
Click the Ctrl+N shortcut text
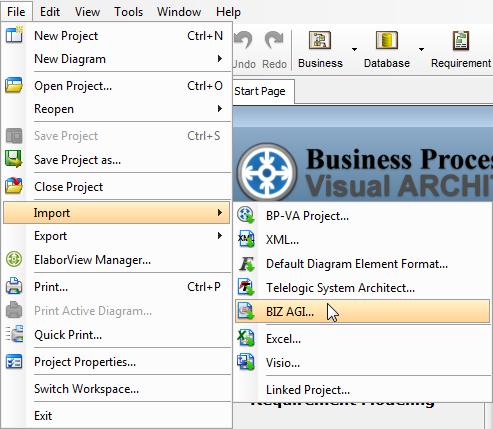coord(205,36)
